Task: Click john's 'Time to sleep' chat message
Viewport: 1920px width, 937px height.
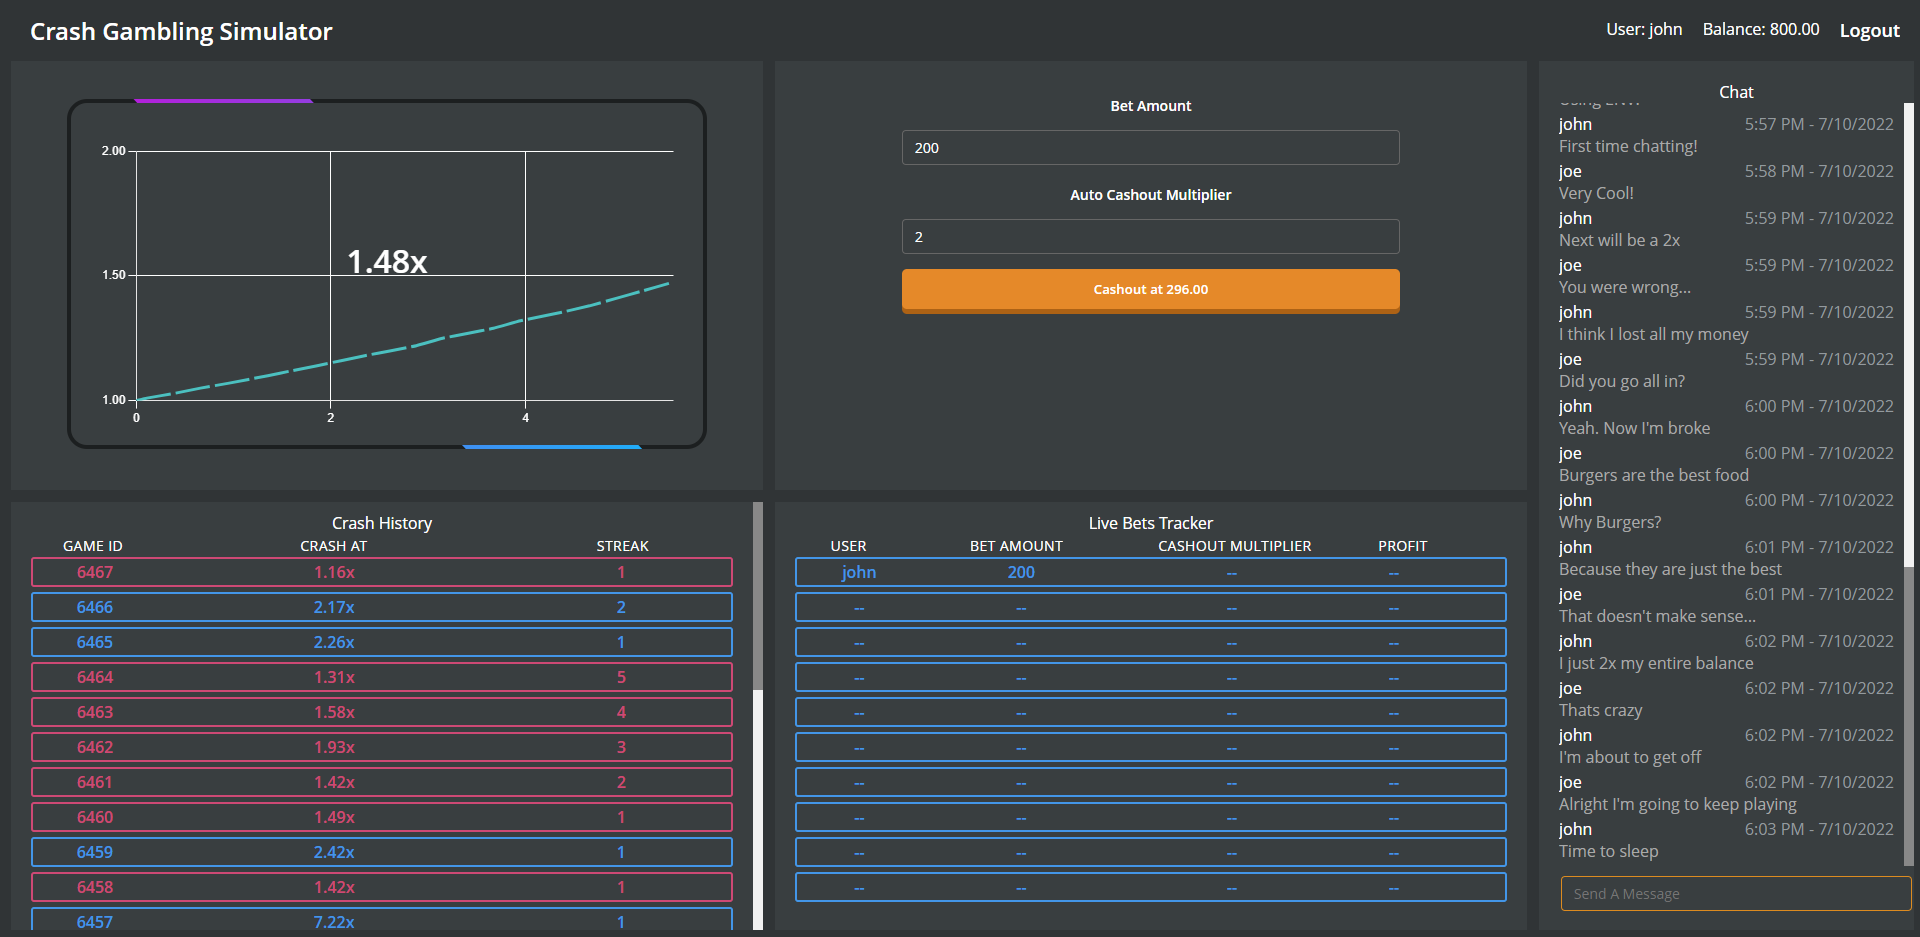Action: tap(1608, 851)
